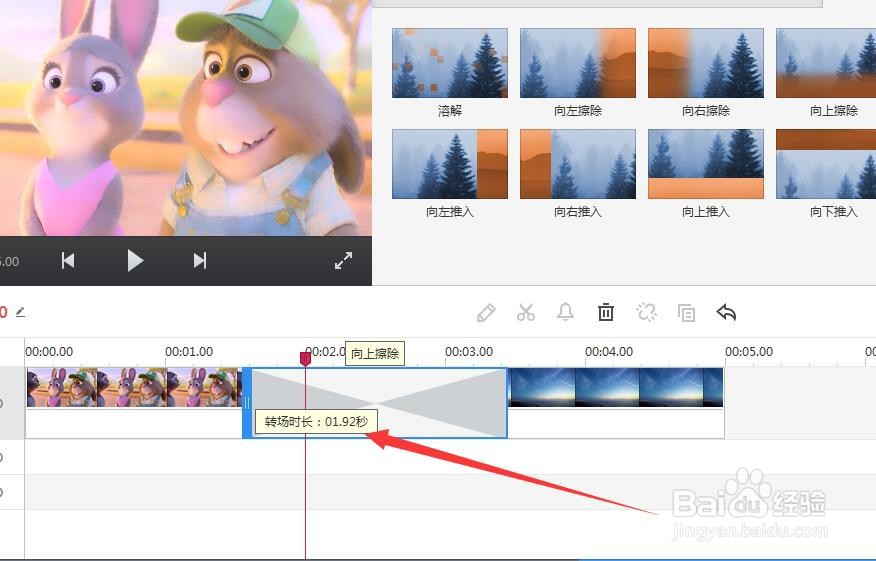Choose the 向右擦除 transition thumbnail
Screen dimensions: 876x561
706,63
